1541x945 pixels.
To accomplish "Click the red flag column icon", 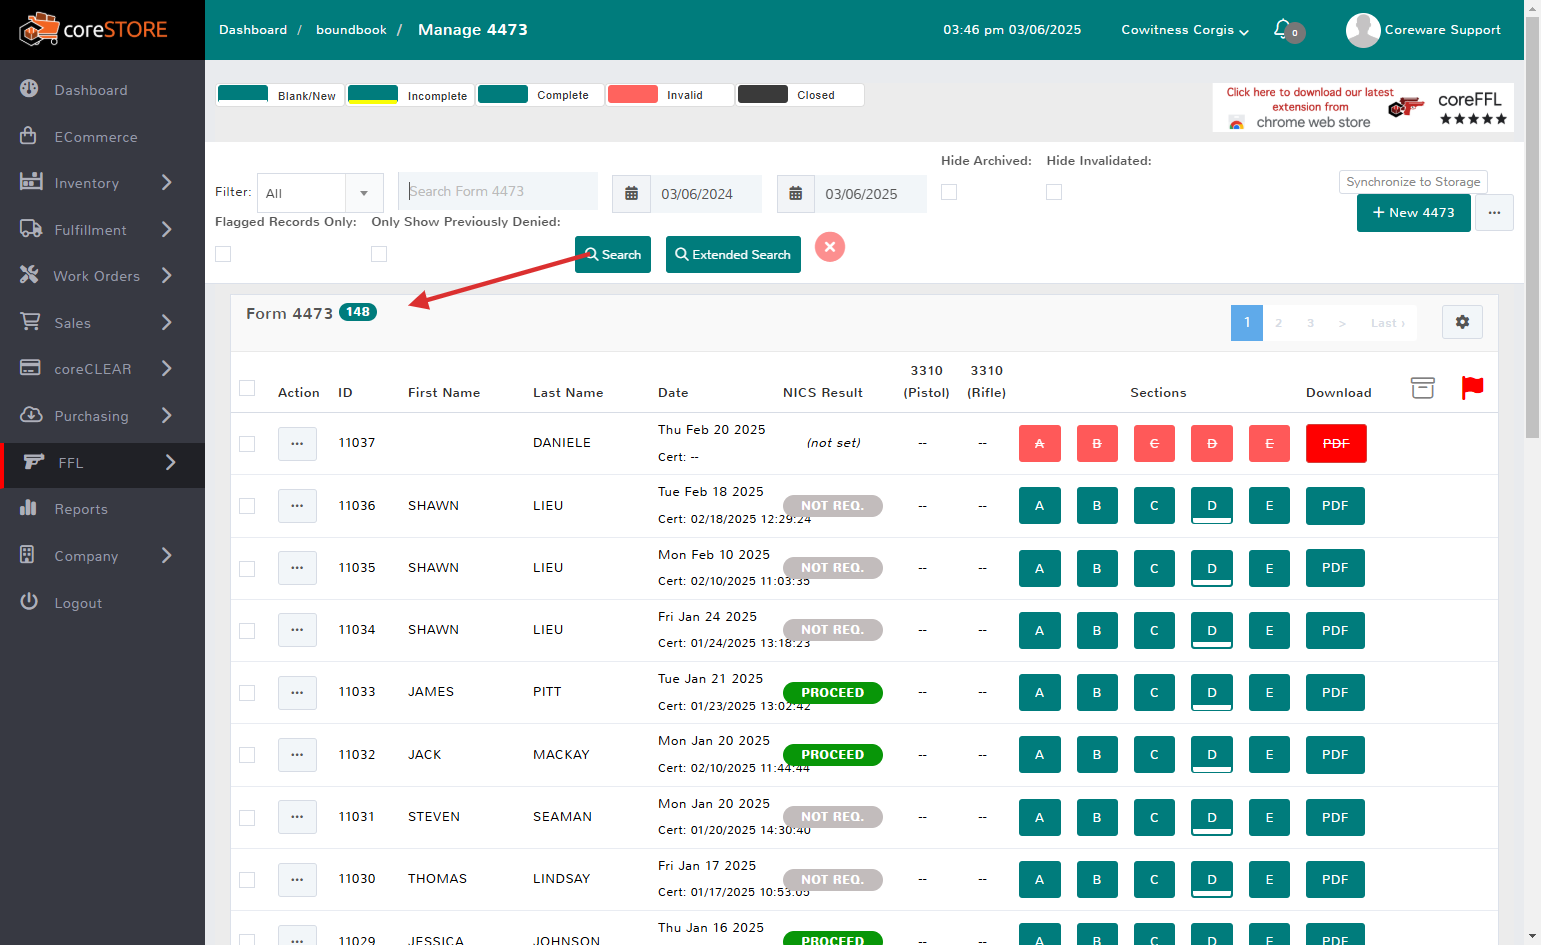I will (x=1472, y=388).
